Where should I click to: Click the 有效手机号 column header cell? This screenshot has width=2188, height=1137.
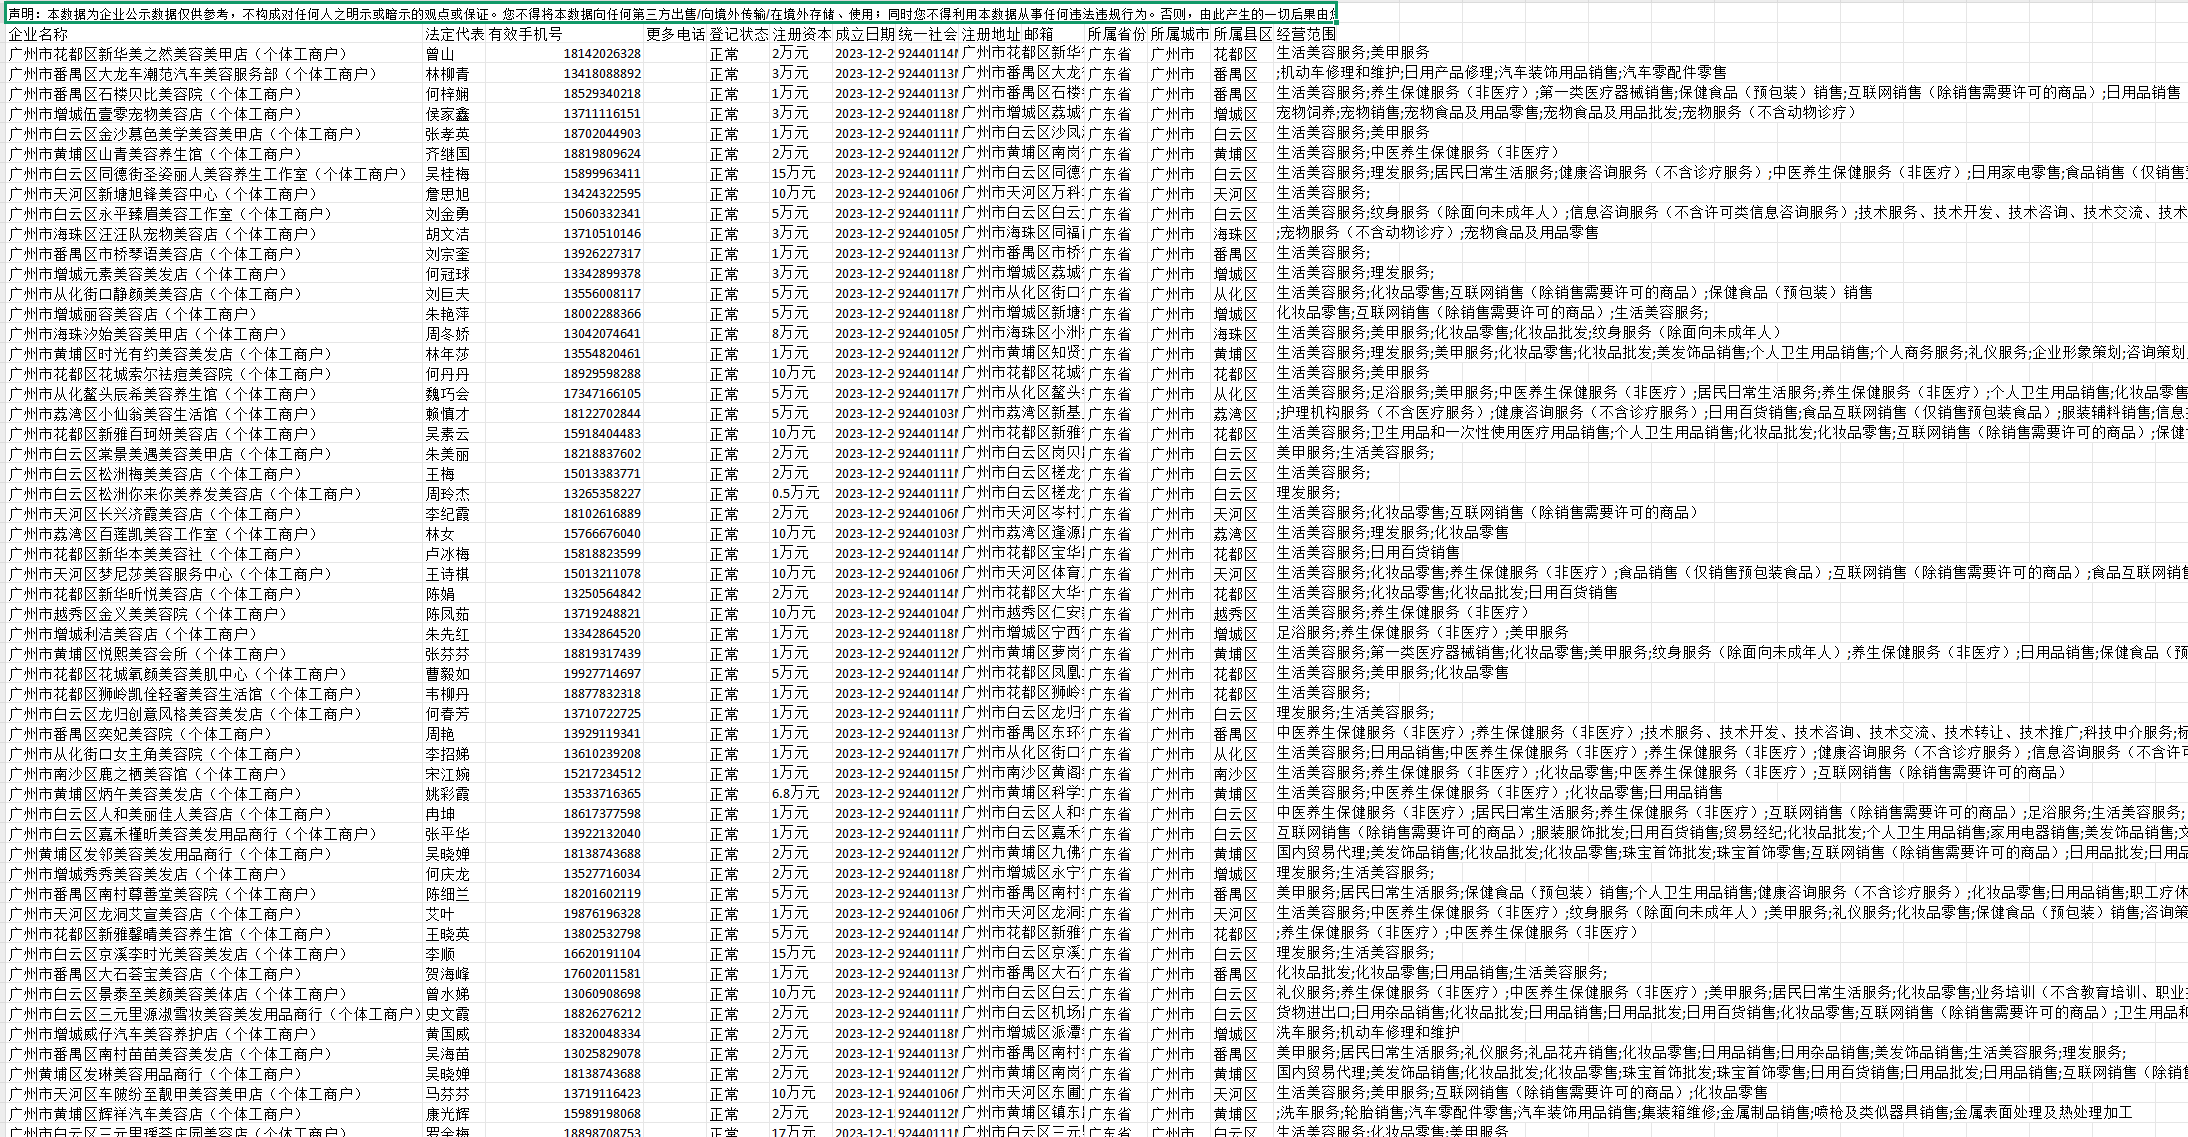tap(526, 34)
